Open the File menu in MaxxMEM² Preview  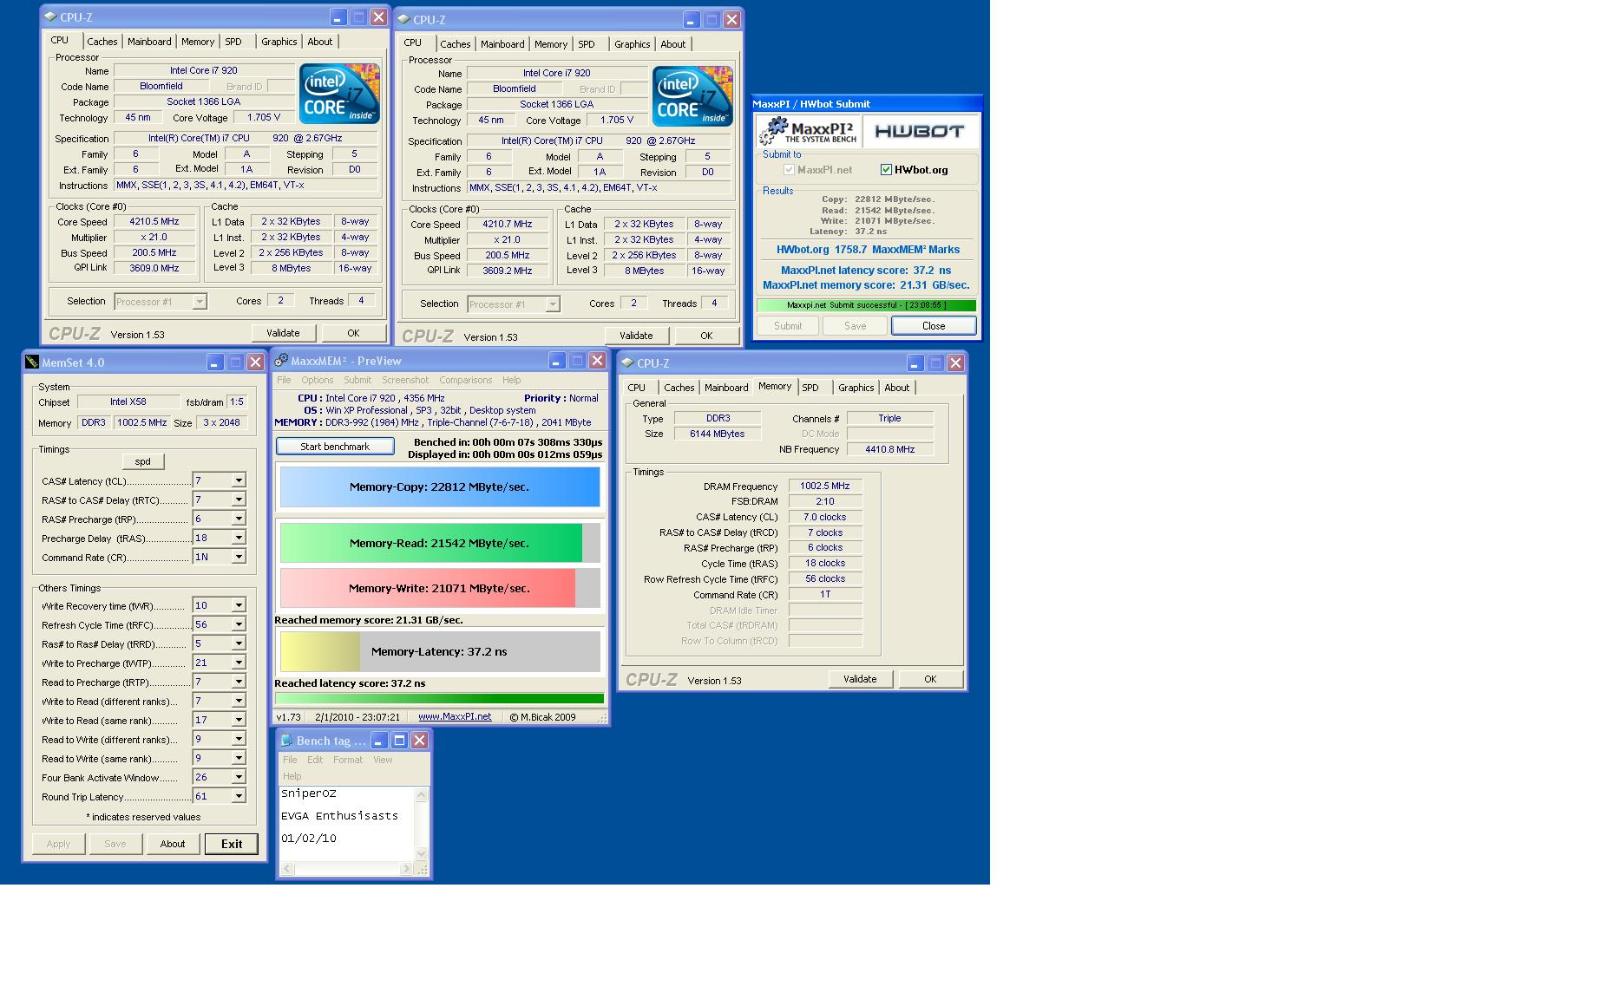284,380
